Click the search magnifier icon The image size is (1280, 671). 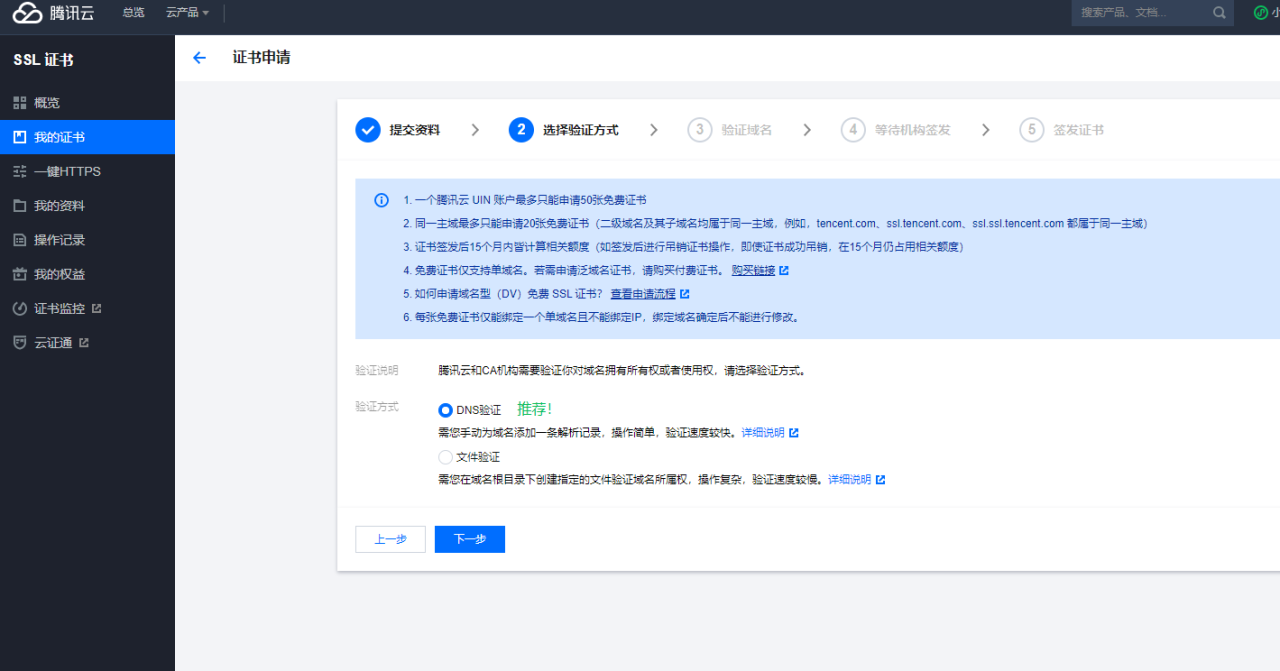point(1219,13)
